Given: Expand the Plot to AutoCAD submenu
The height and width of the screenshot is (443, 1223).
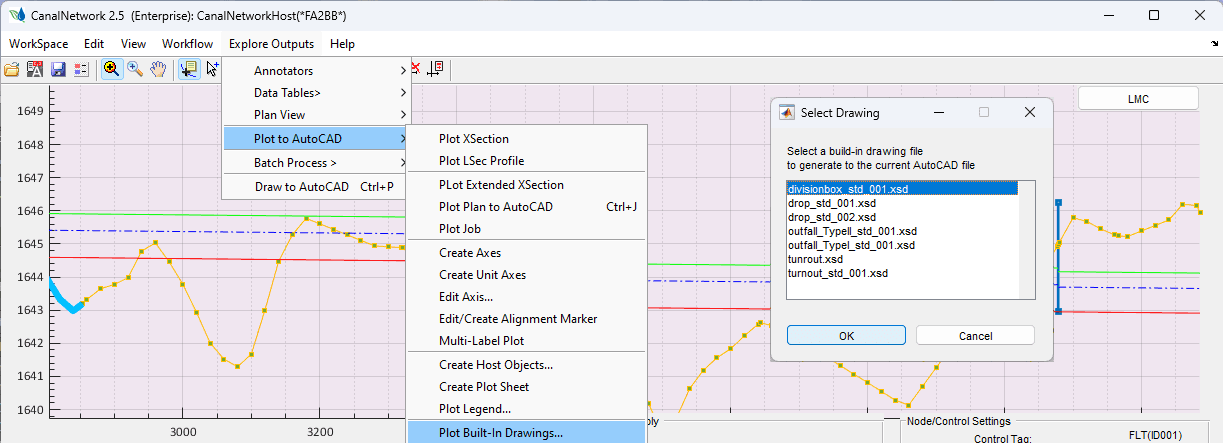Looking at the screenshot, I should [x=315, y=138].
